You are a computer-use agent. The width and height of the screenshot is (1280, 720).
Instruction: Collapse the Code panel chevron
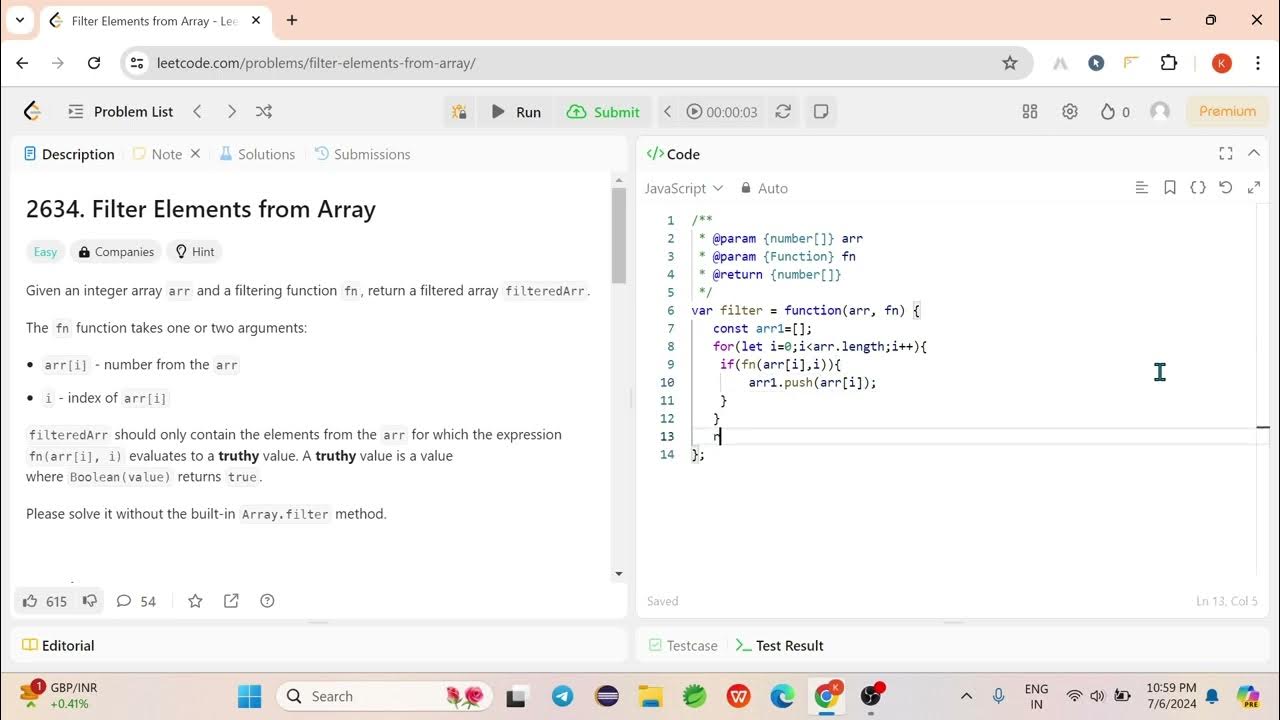point(1254,153)
